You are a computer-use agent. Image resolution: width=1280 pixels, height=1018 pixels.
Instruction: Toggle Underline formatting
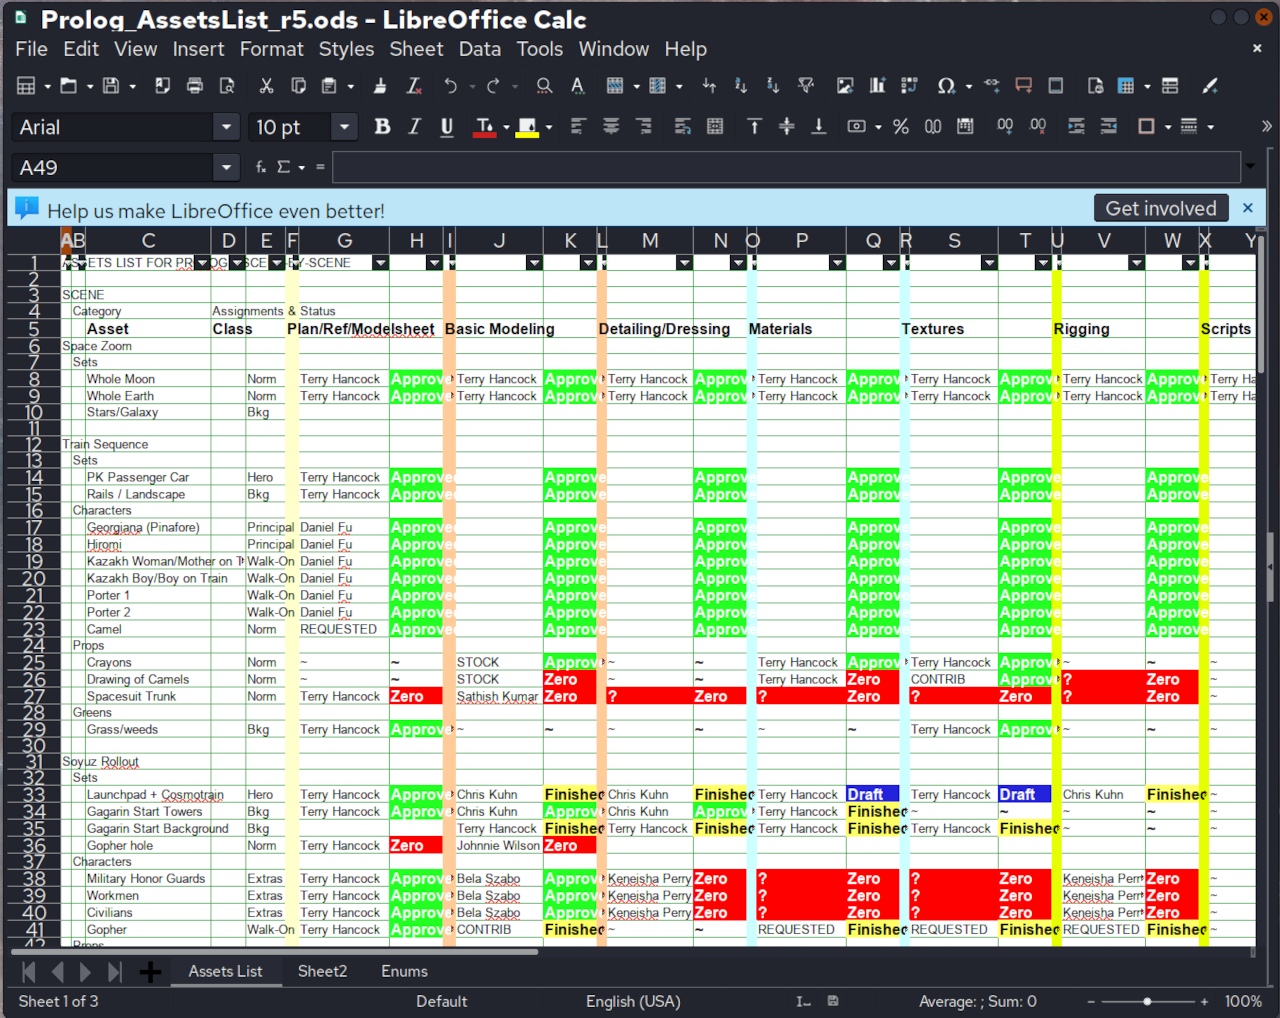pos(447,127)
